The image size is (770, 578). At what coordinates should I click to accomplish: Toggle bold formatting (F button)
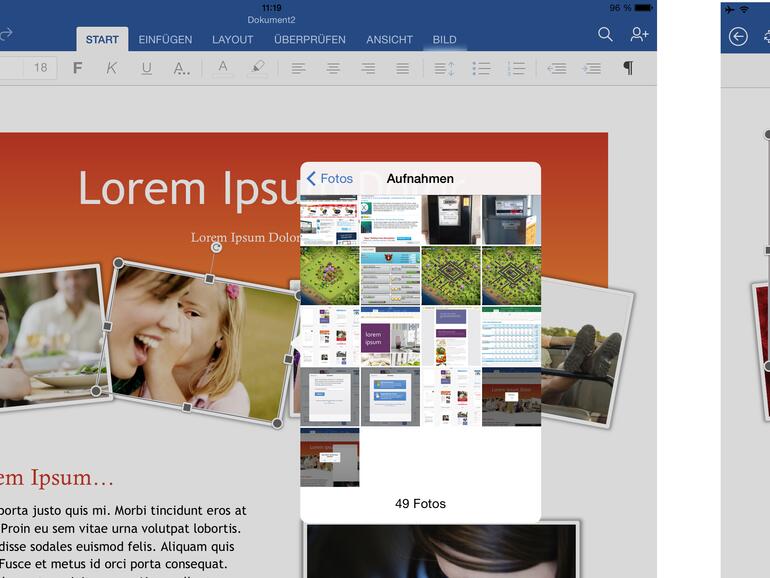pyautogui.click(x=78, y=68)
